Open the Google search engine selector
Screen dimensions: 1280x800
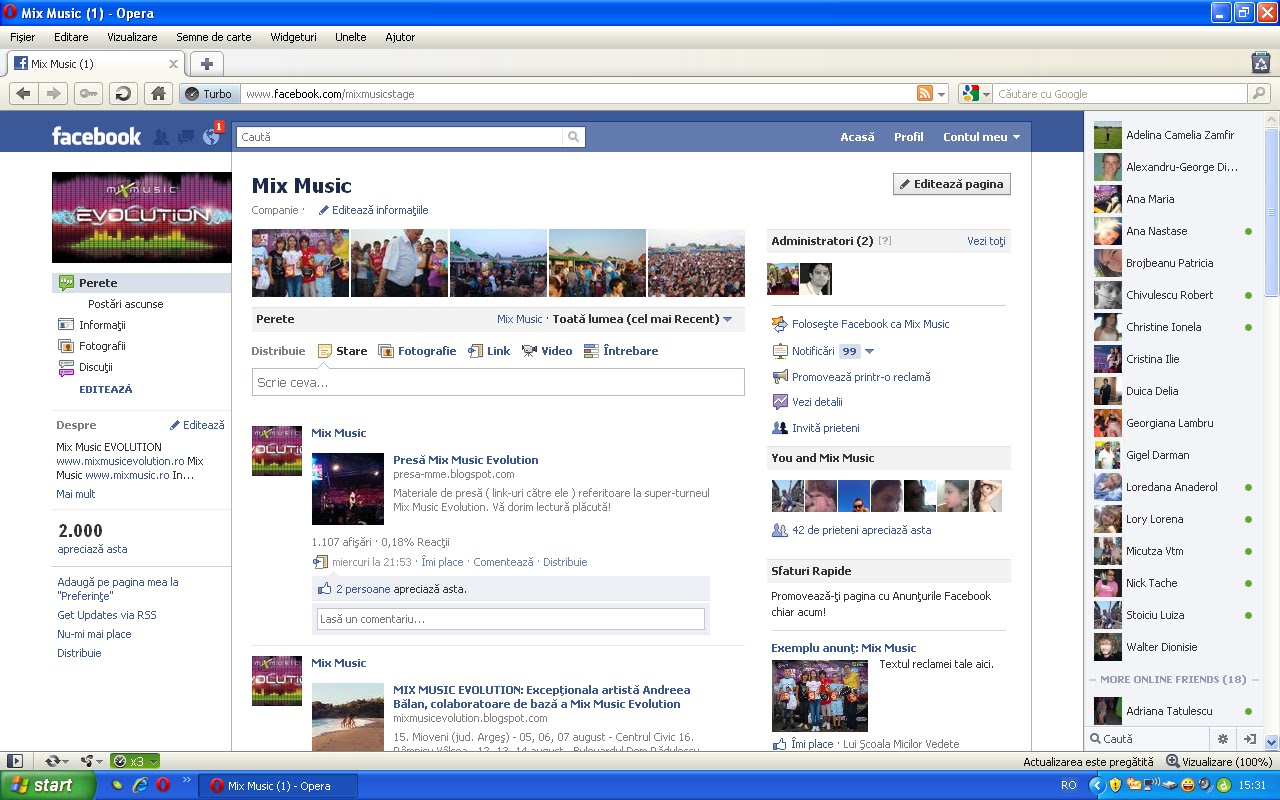click(x=975, y=94)
